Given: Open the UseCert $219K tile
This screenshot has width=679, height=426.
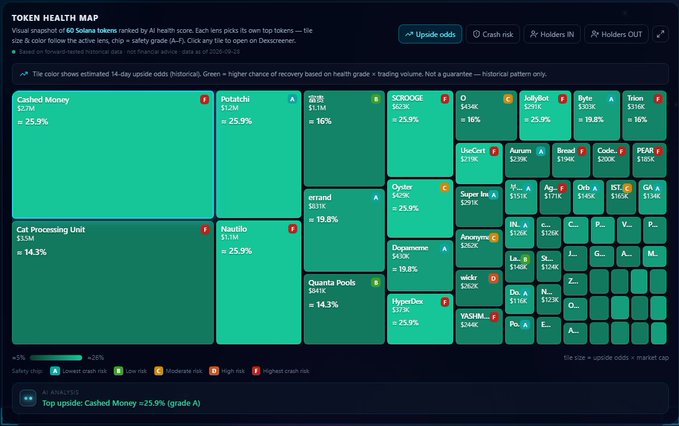Looking at the screenshot, I should tap(479, 163).
